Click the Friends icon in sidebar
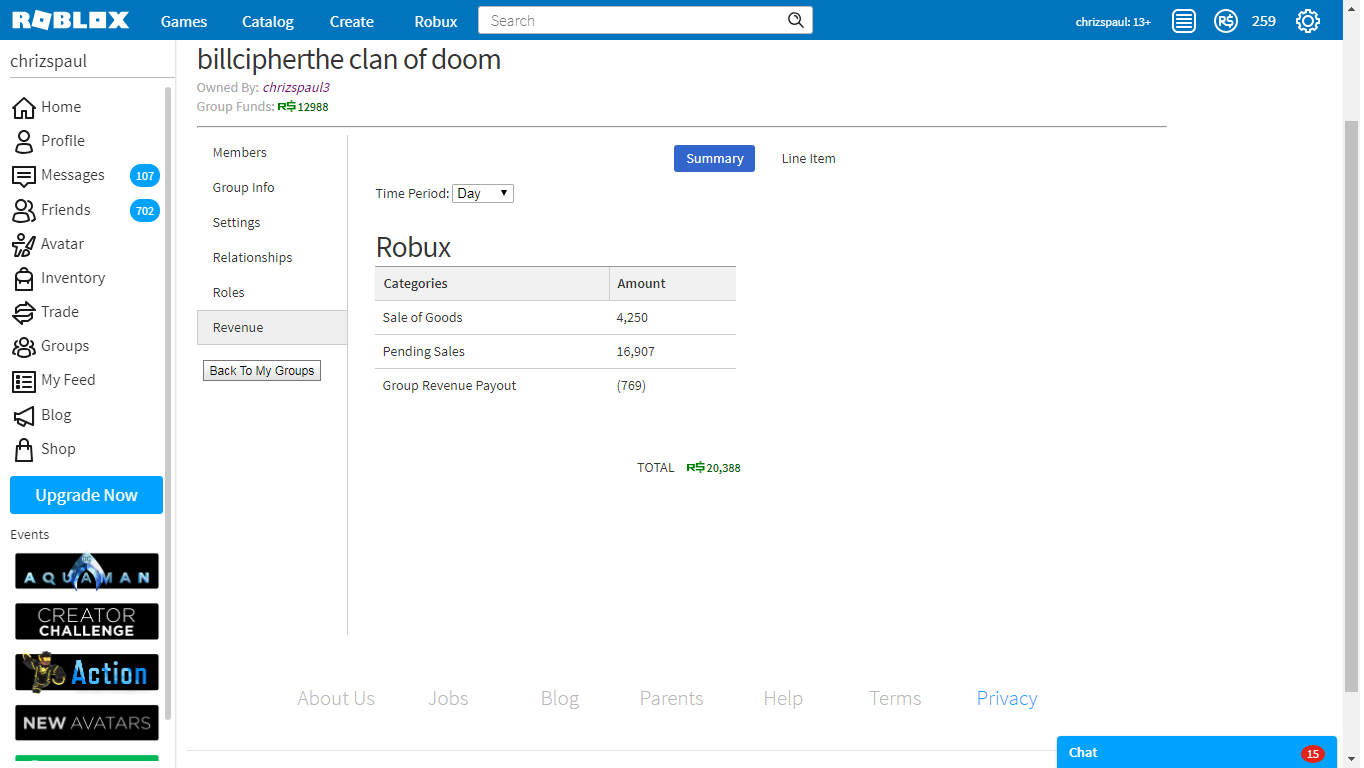The width and height of the screenshot is (1364, 768). [x=23, y=210]
